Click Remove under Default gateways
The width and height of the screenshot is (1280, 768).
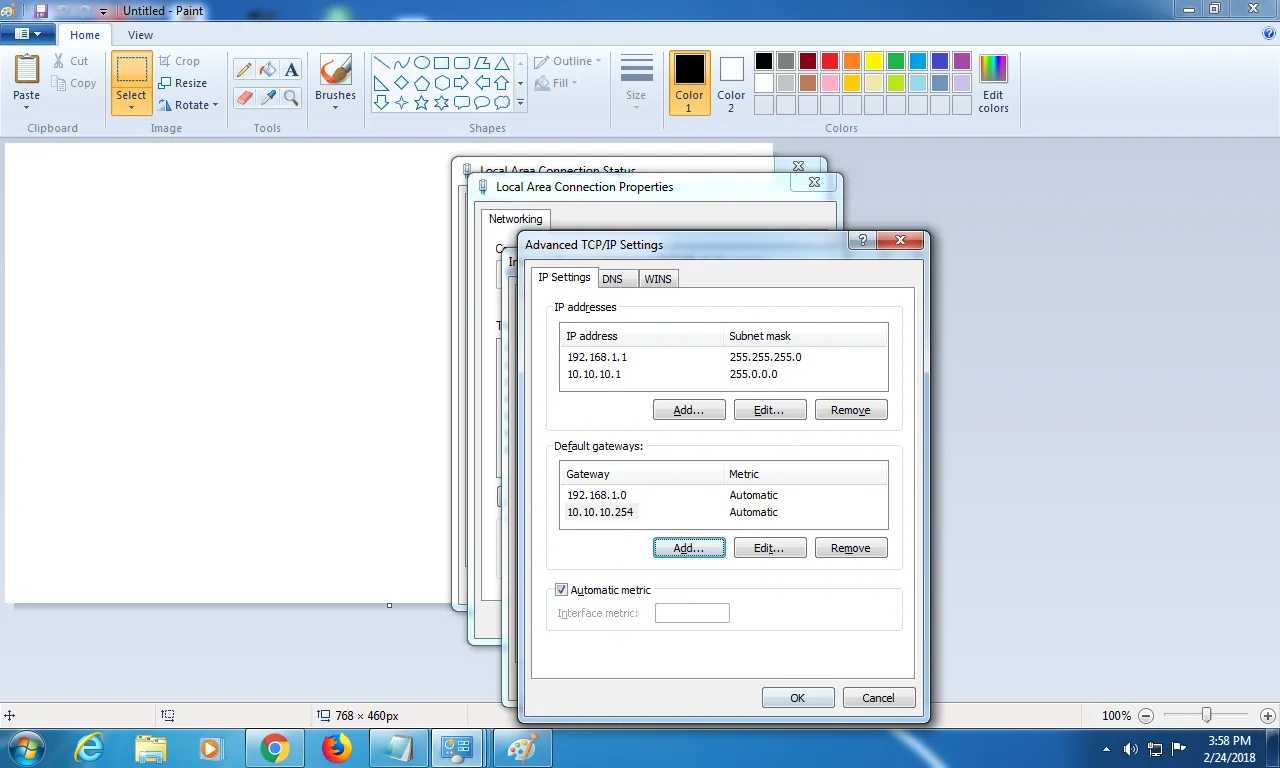(x=851, y=548)
